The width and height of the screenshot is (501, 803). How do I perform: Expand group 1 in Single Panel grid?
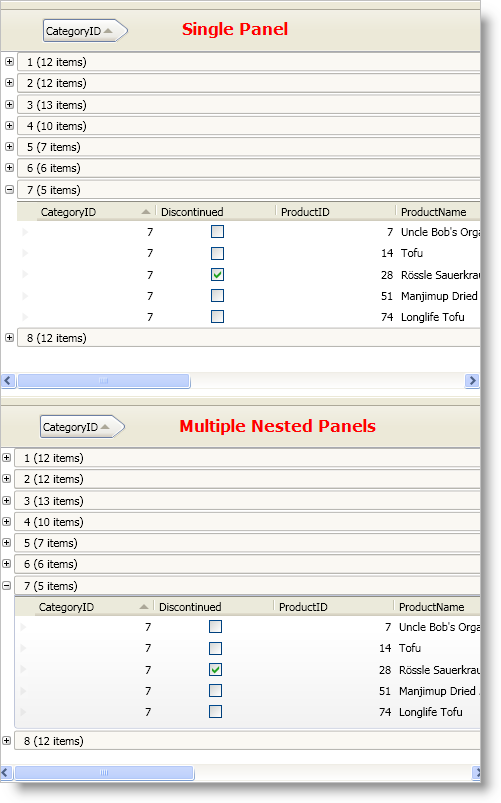click(x=9, y=61)
